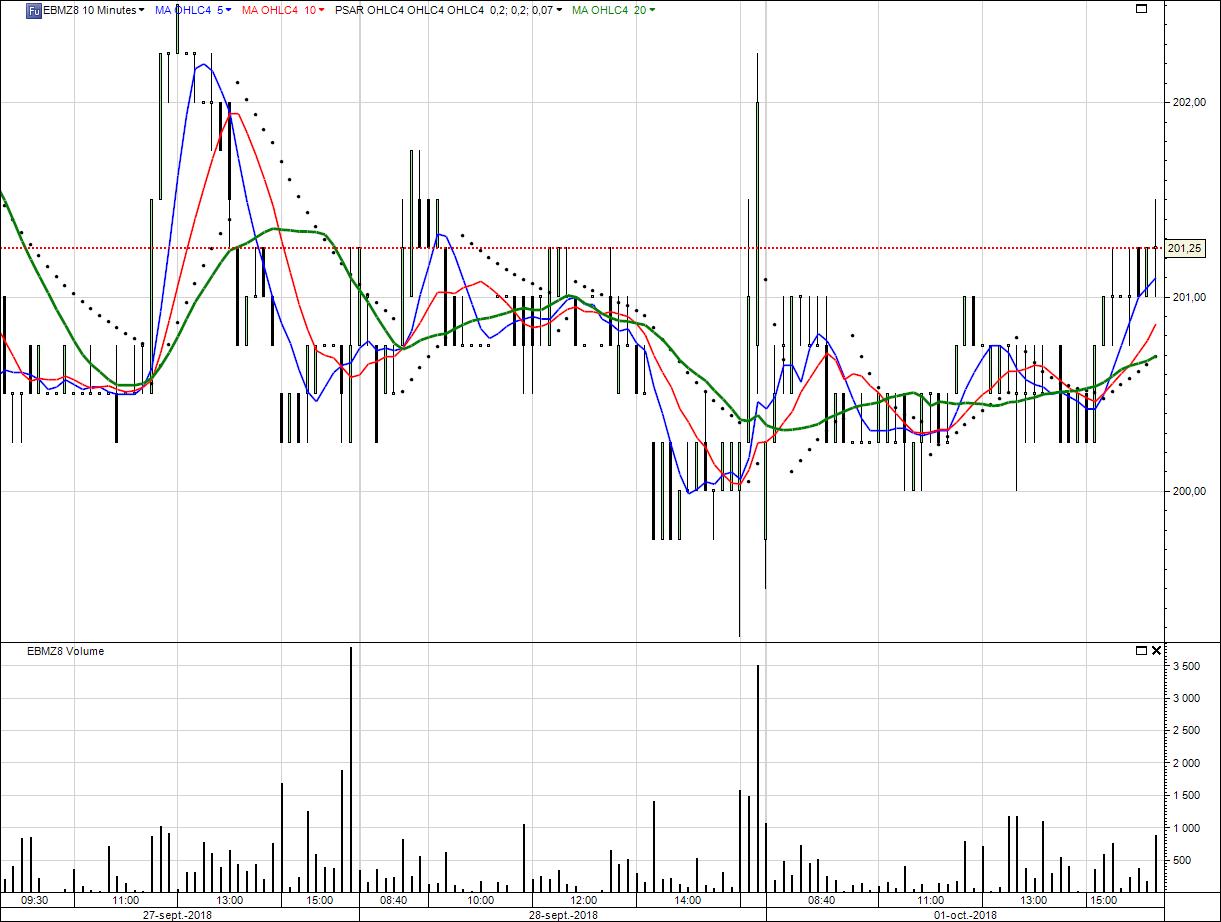Close the EBMZ8 Volume pane
The height and width of the screenshot is (922, 1221).
pyautogui.click(x=1157, y=651)
